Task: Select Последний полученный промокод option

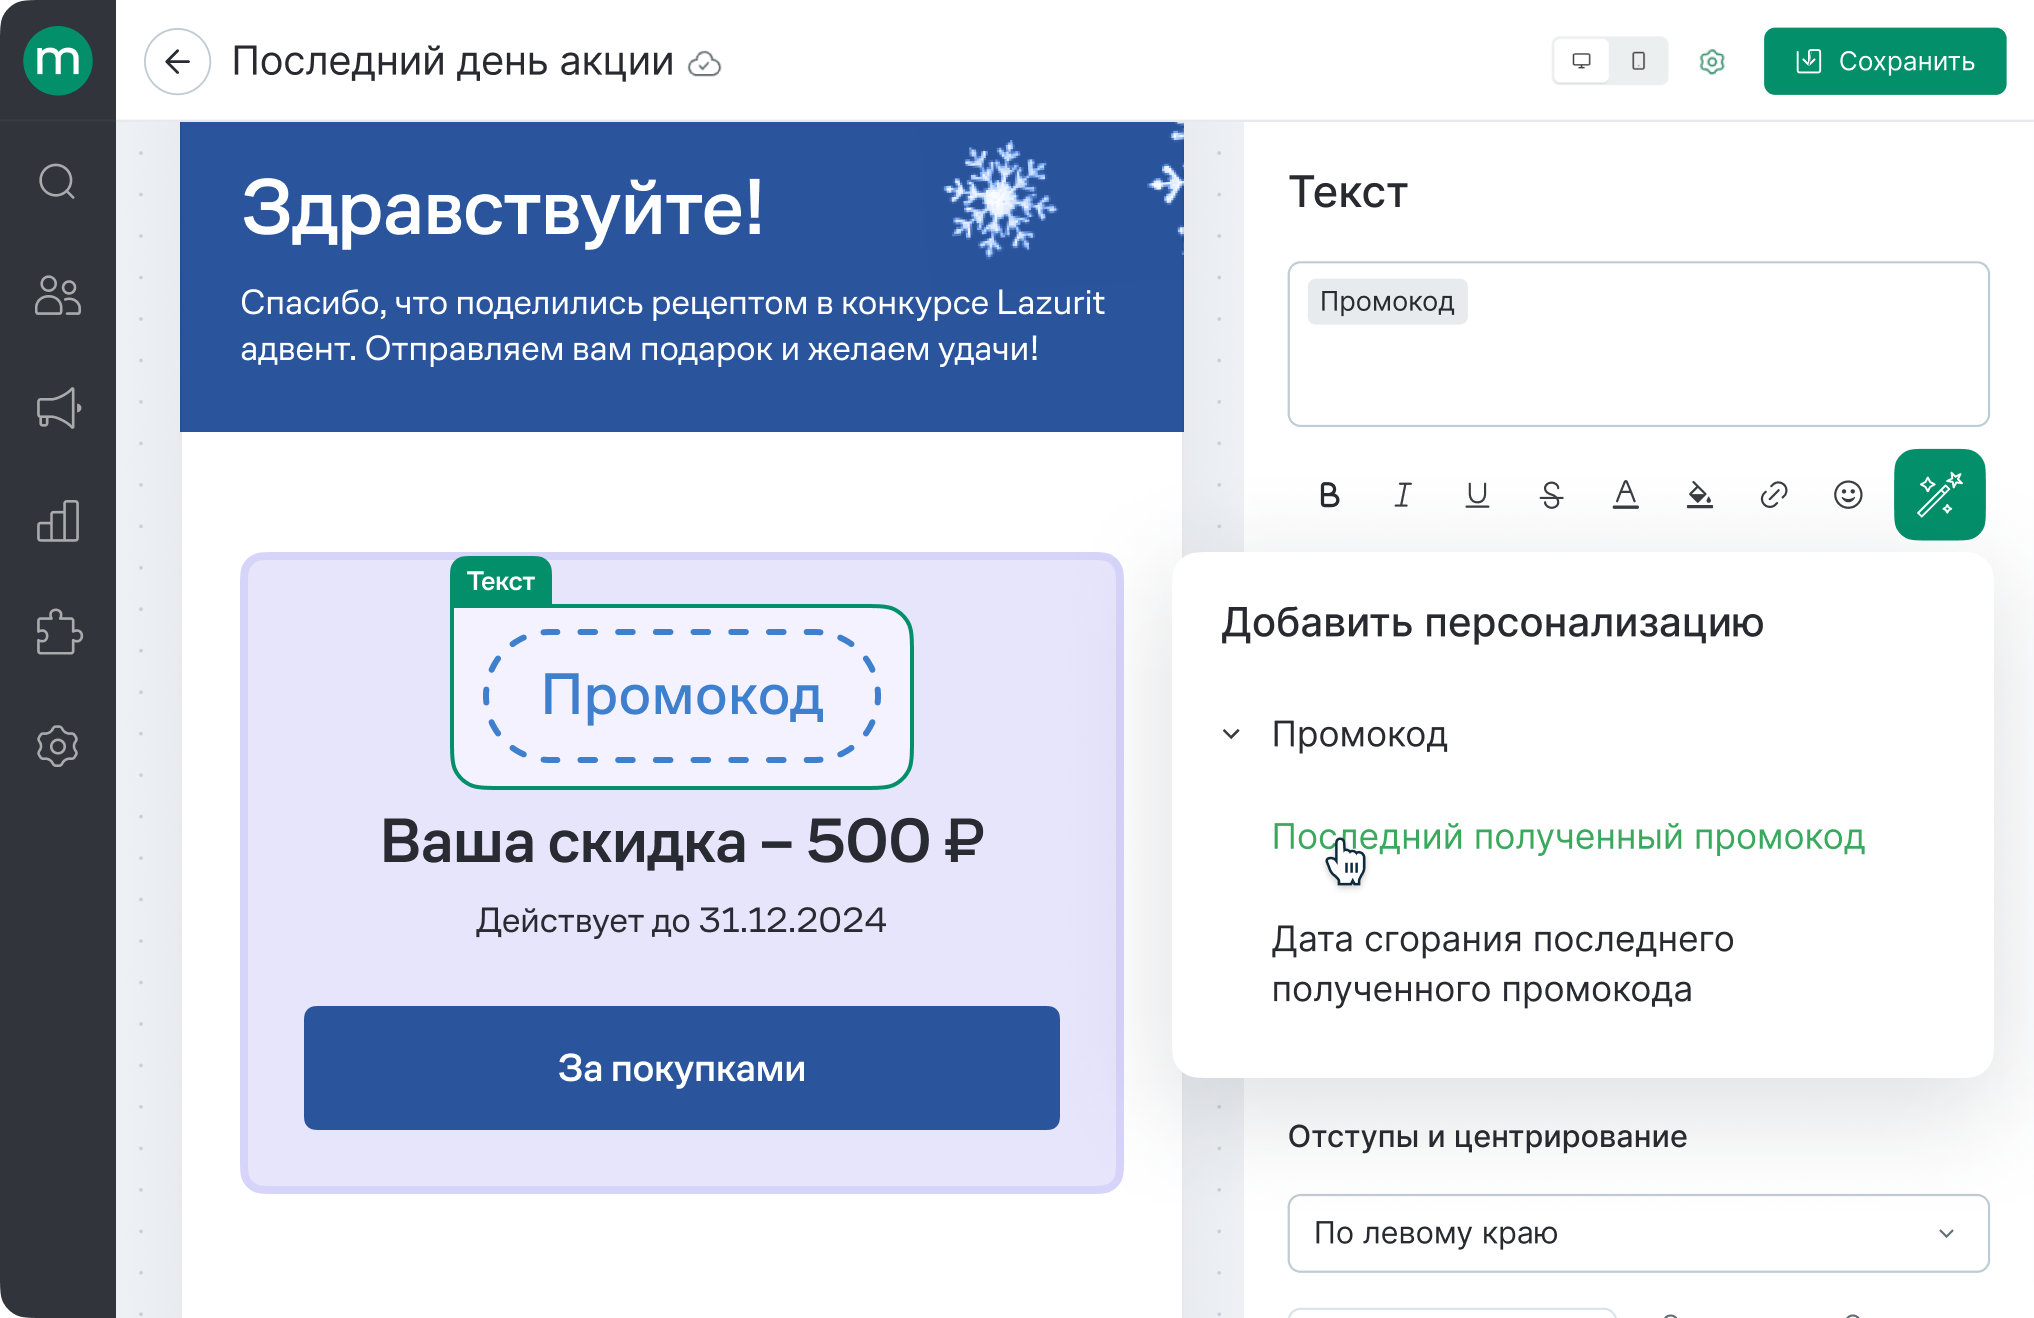Action: pyautogui.click(x=1567, y=837)
